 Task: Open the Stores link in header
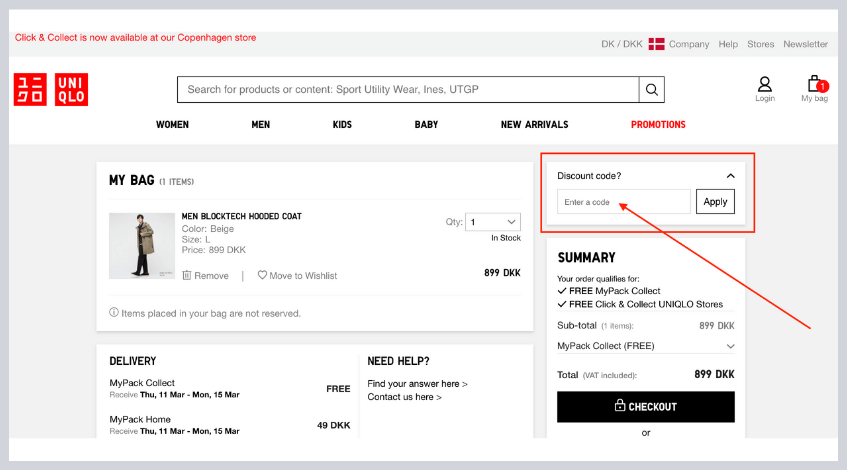760,44
